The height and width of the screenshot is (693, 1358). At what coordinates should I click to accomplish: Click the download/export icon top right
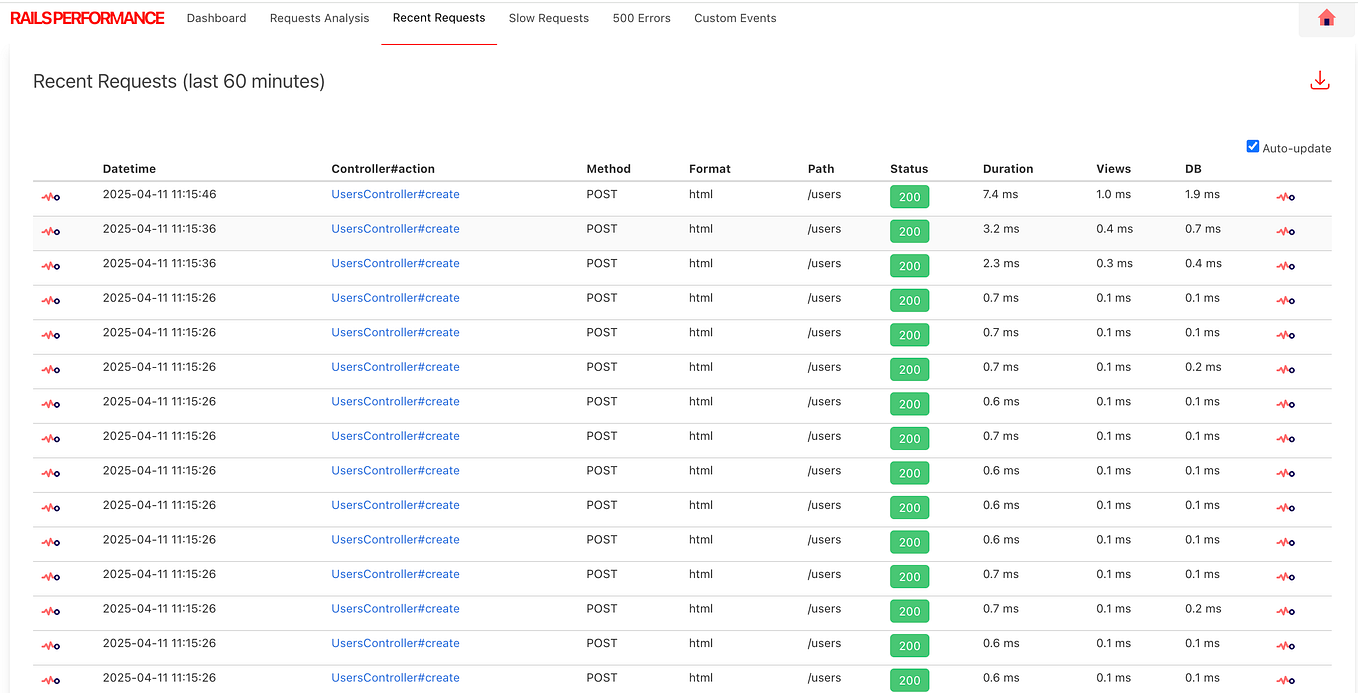tap(1320, 80)
